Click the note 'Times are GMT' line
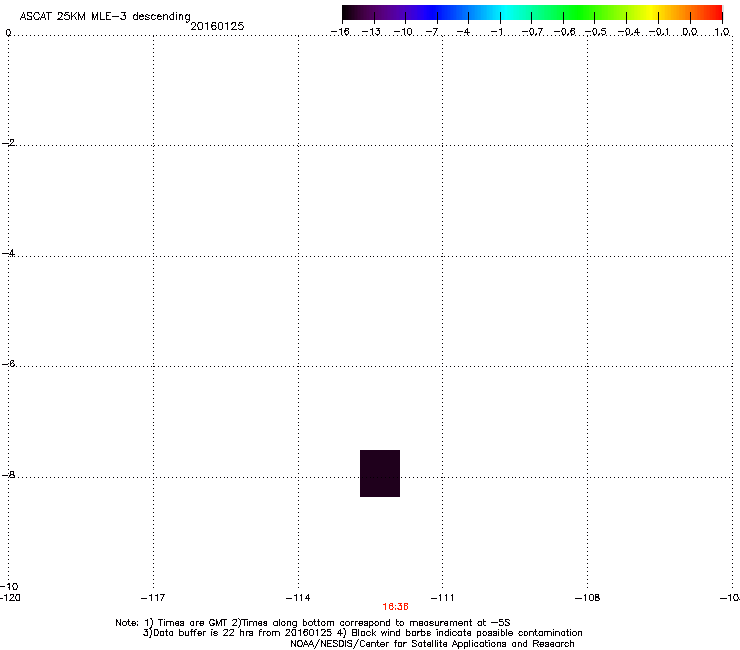 [313, 623]
